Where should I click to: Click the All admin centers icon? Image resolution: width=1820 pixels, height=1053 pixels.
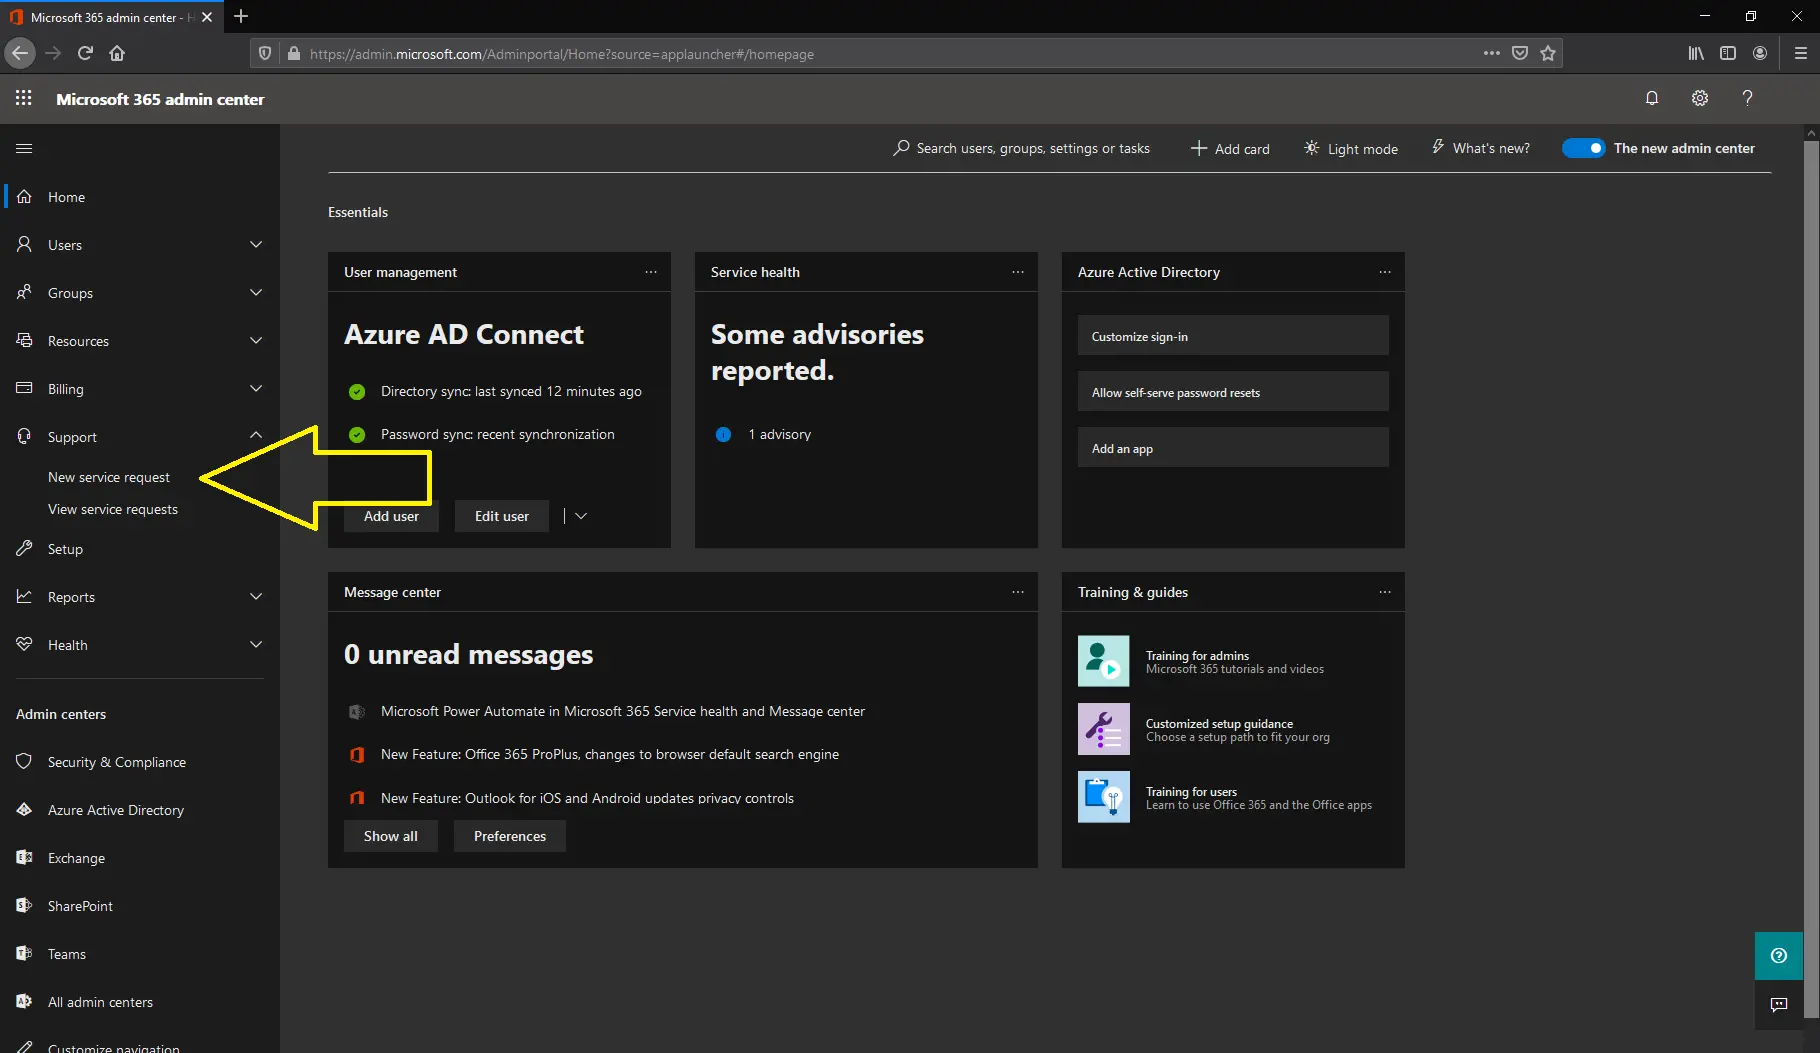tap(25, 1001)
